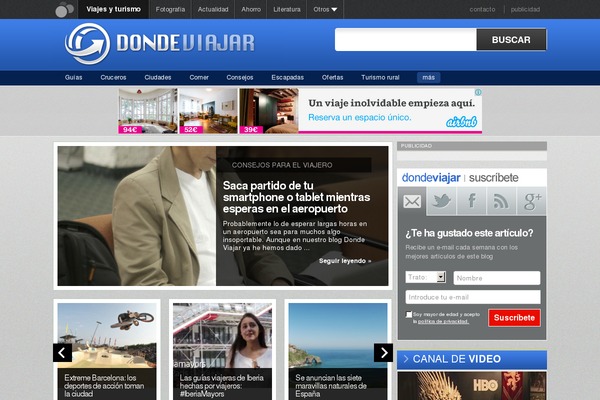Screen dimensions: 600x400
Task: Show next articles with right carousel arrow
Action: (383, 353)
